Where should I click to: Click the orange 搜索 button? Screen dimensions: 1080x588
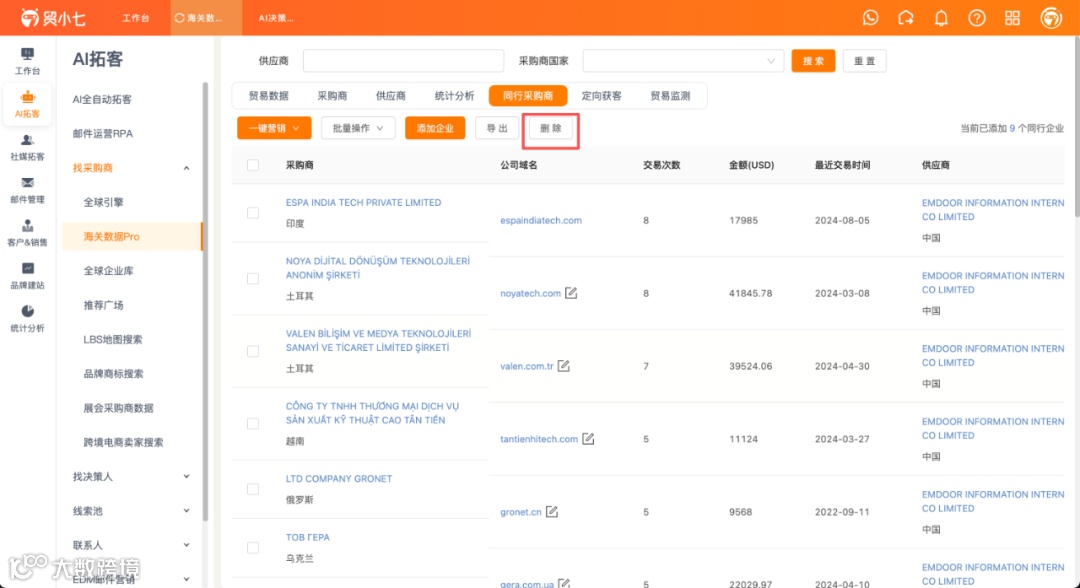[x=813, y=61]
